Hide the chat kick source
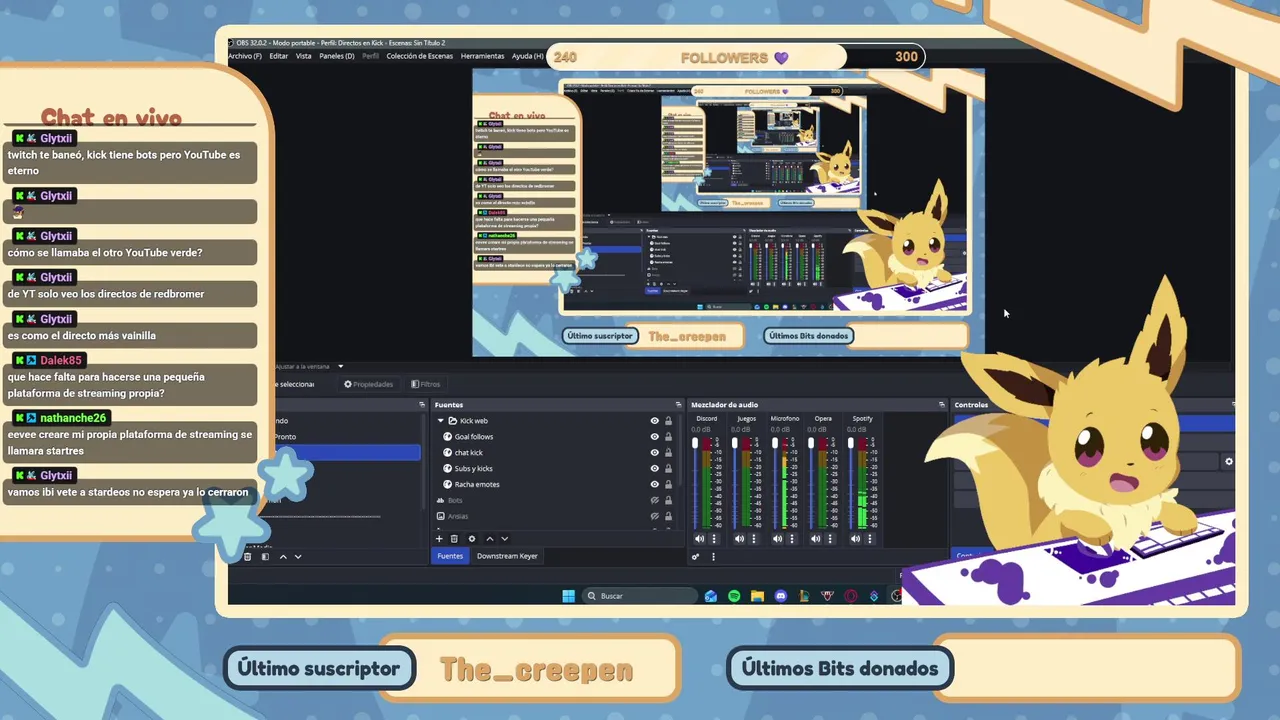The image size is (1280, 720). point(655,453)
